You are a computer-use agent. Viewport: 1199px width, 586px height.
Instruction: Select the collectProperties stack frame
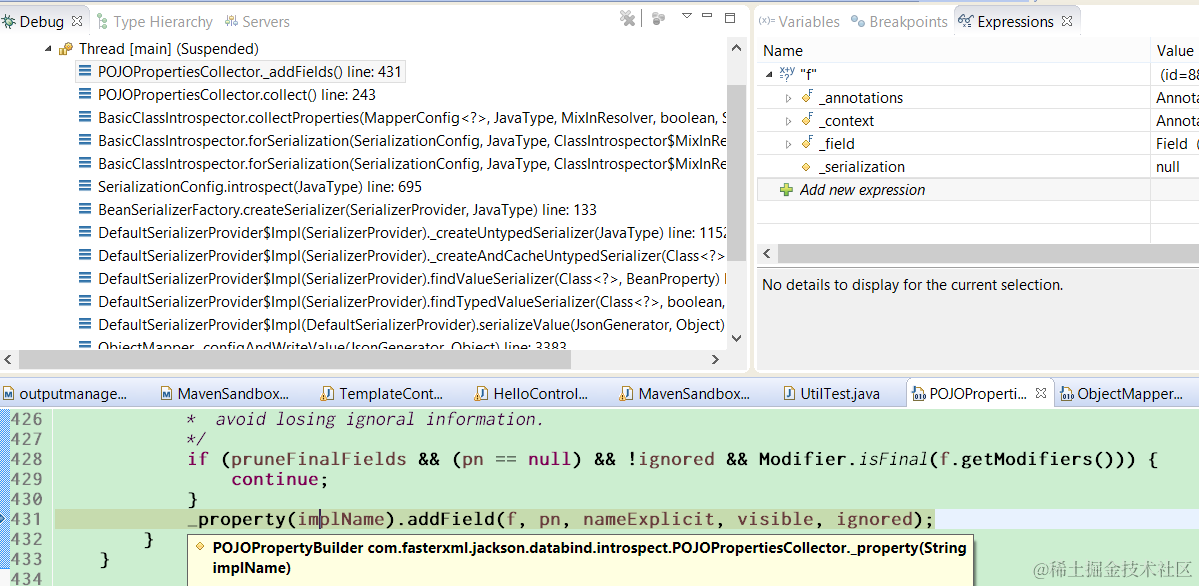(412, 118)
